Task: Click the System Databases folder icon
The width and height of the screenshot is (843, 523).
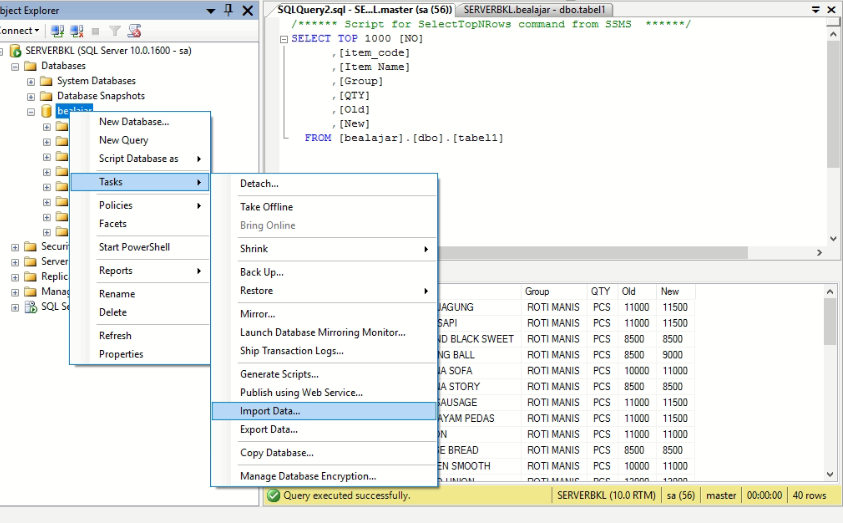Action: (46, 81)
